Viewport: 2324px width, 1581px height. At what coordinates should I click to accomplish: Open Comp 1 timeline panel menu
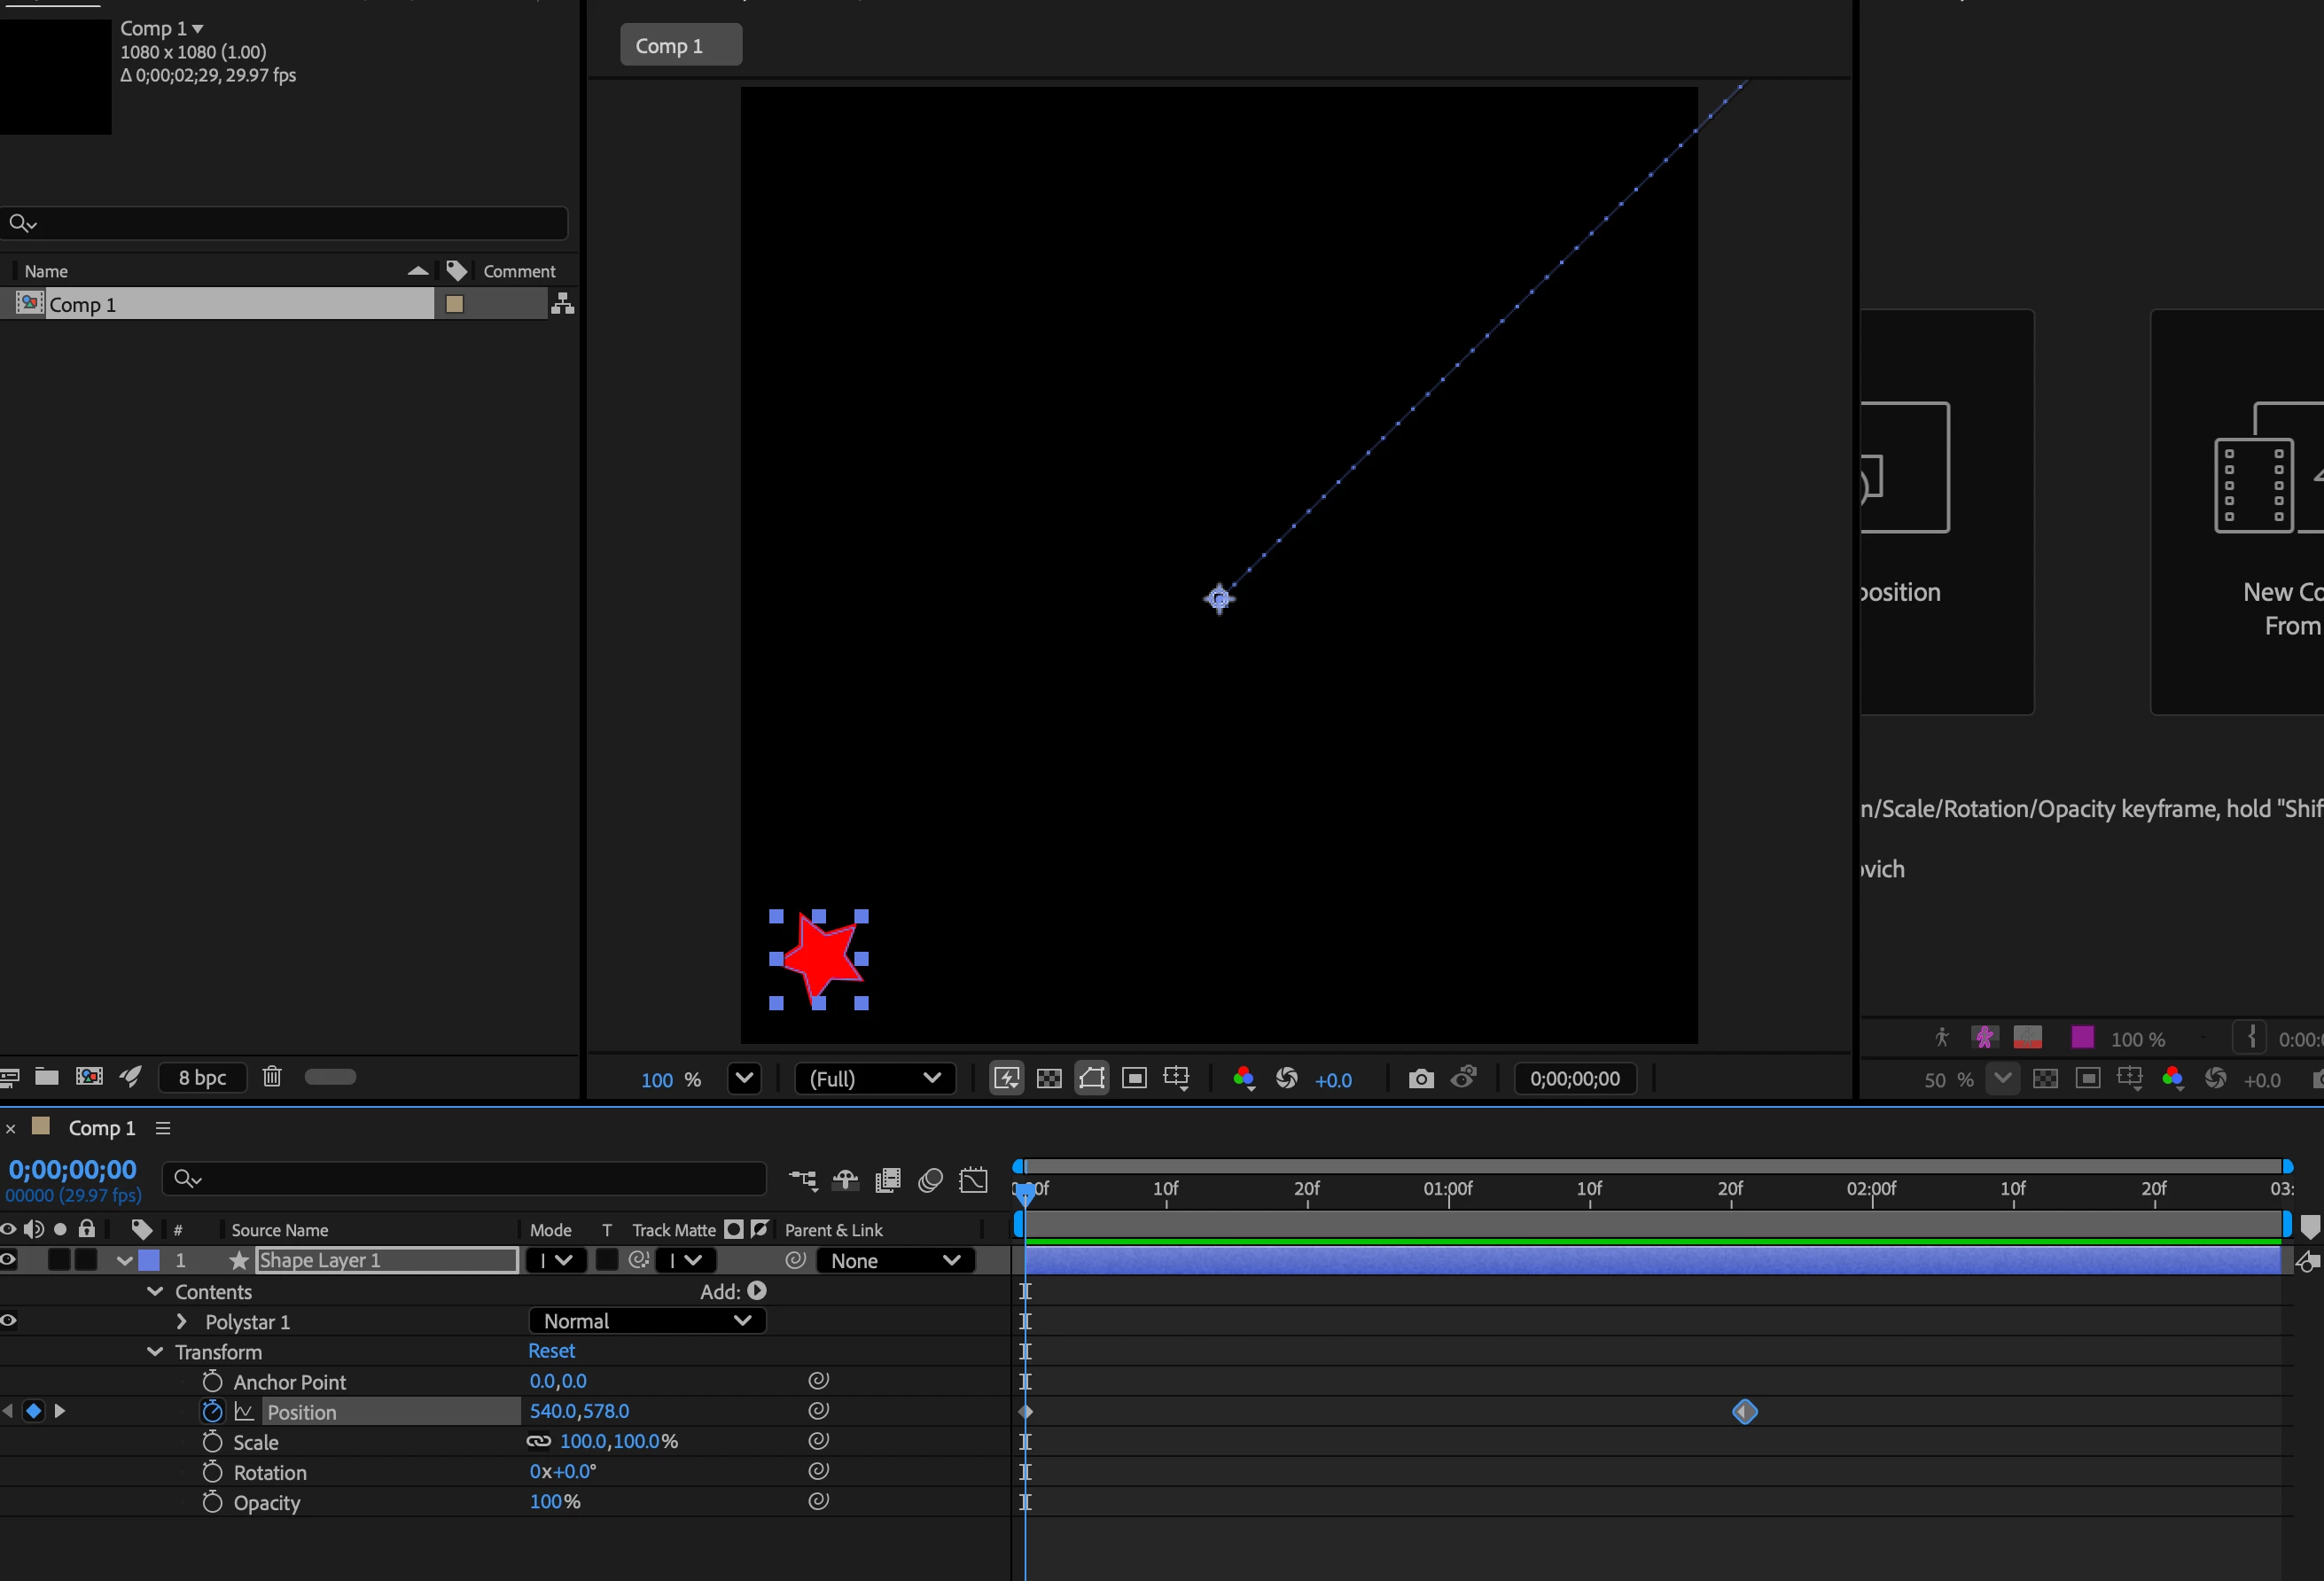pyautogui.click(x=163, y=1128)
